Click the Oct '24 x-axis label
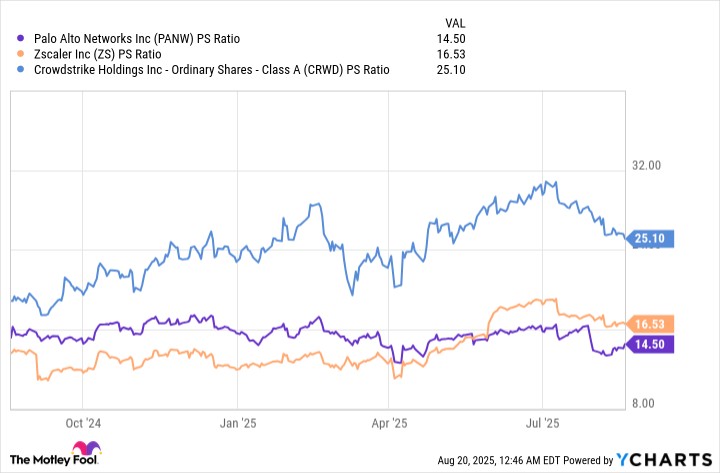The width and height of the screenshot is (720, 473). 87,423
